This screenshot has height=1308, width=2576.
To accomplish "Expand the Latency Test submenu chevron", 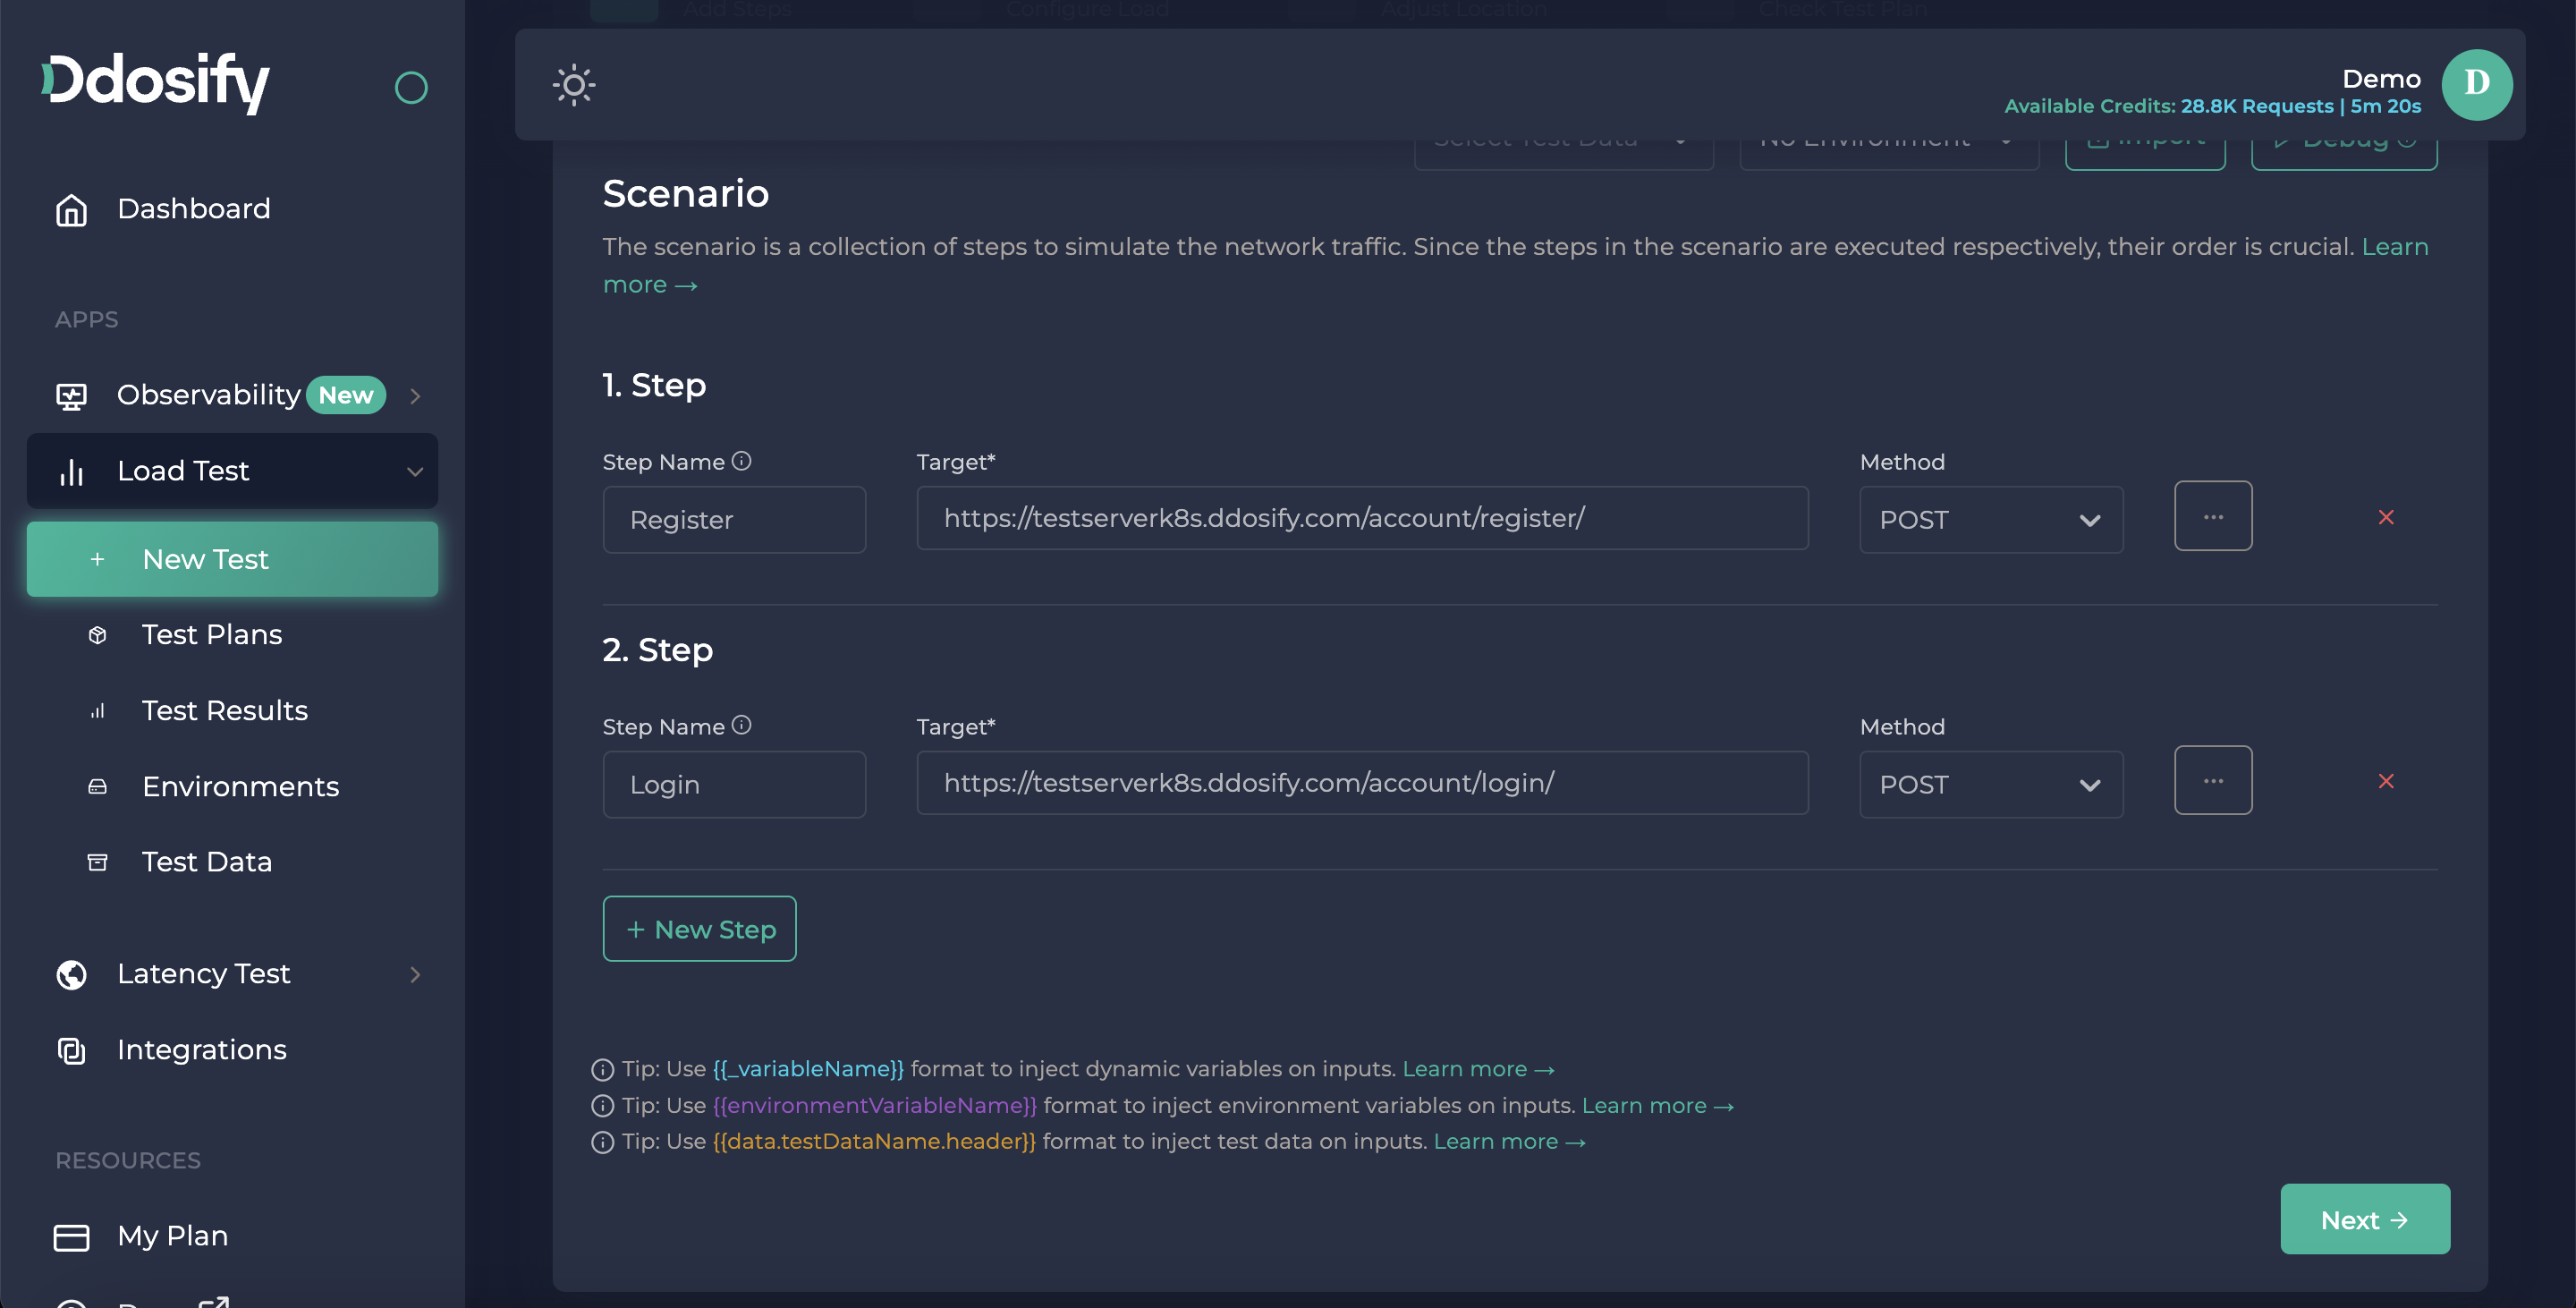I will coord(415,974).
